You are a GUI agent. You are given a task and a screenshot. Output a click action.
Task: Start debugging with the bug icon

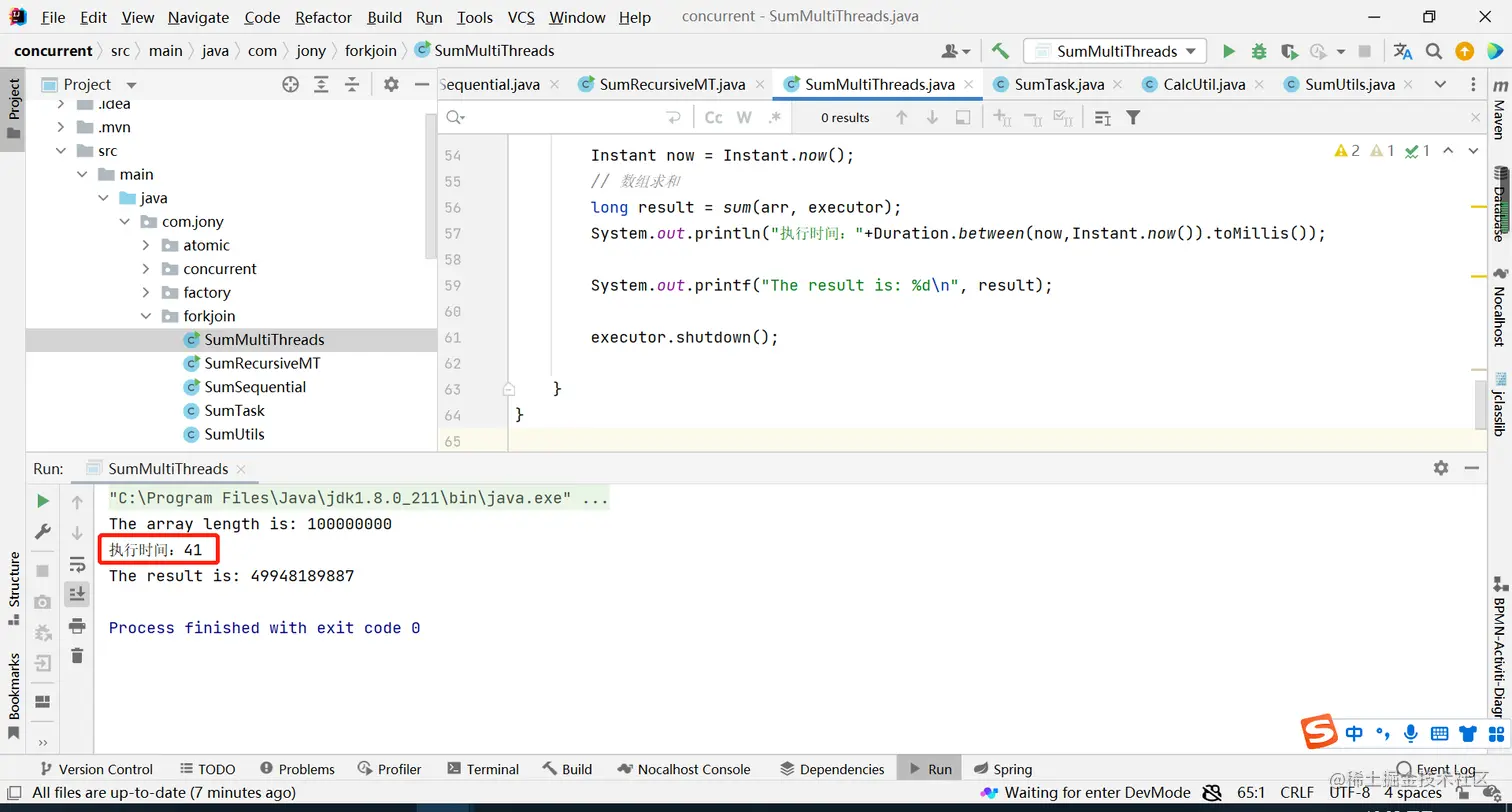pyautogui.click(x=1259, y=51)
